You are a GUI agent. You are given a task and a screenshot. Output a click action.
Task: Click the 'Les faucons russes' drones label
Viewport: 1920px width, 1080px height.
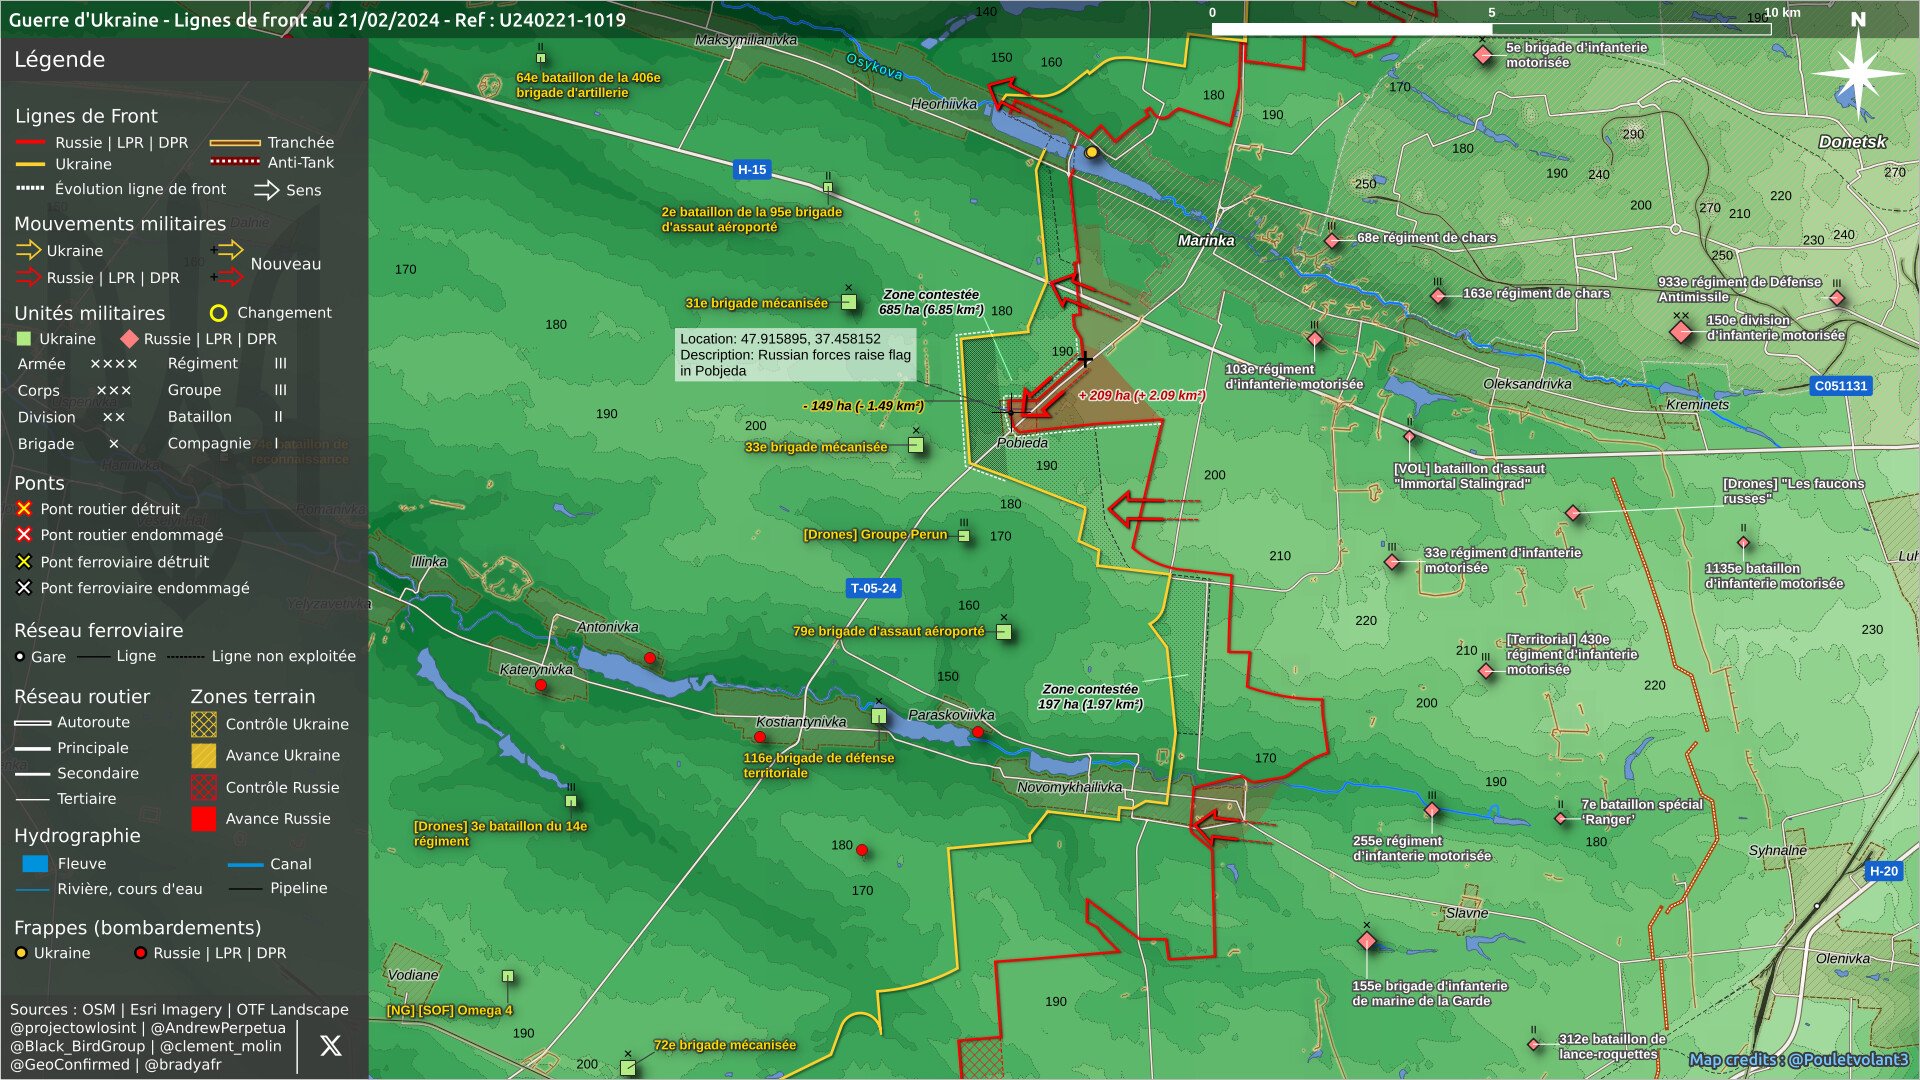(x=1793, y=491)
